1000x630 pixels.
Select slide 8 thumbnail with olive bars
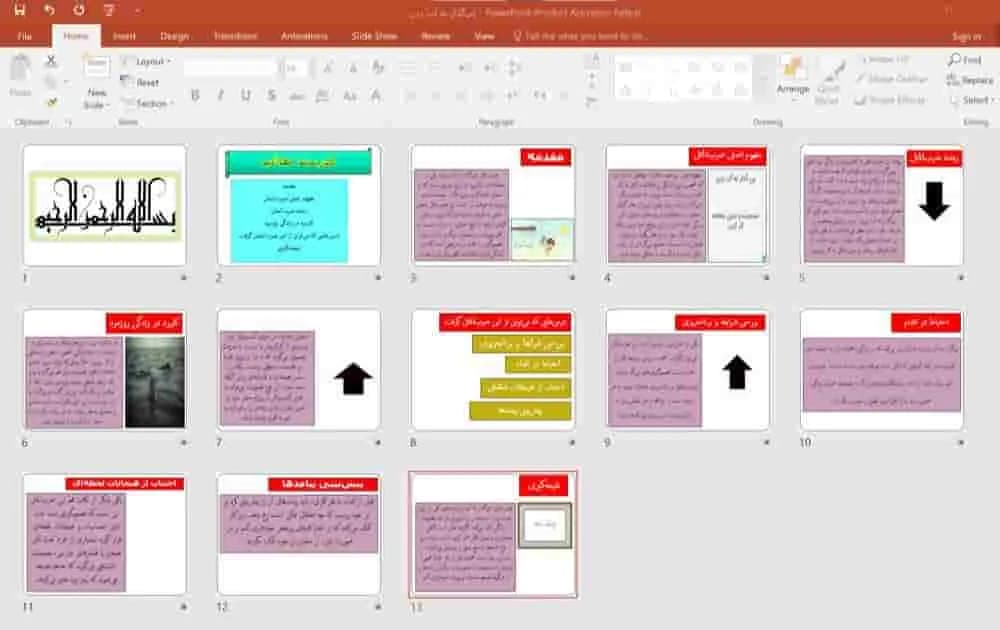493,370
